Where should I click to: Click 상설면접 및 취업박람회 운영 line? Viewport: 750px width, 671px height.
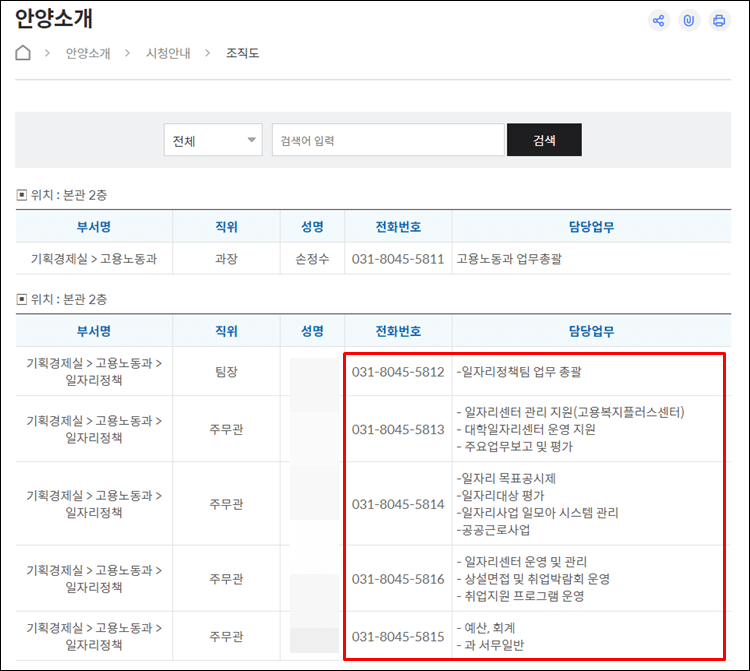[533, 579]
